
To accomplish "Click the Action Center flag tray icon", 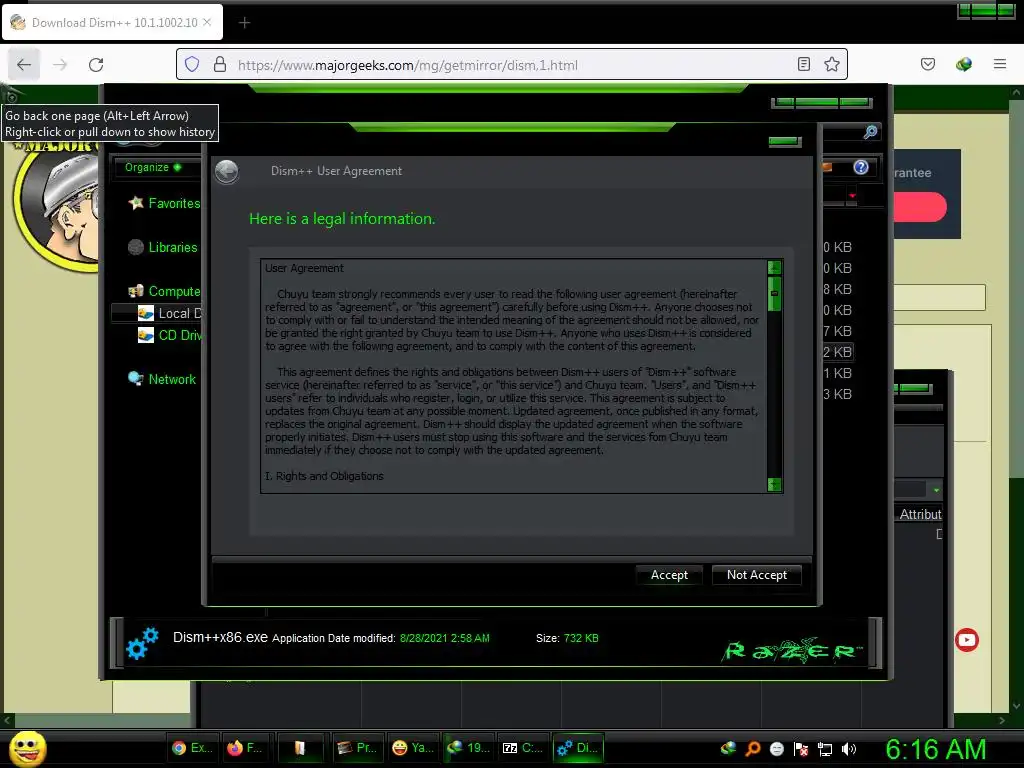I will 801,748.
